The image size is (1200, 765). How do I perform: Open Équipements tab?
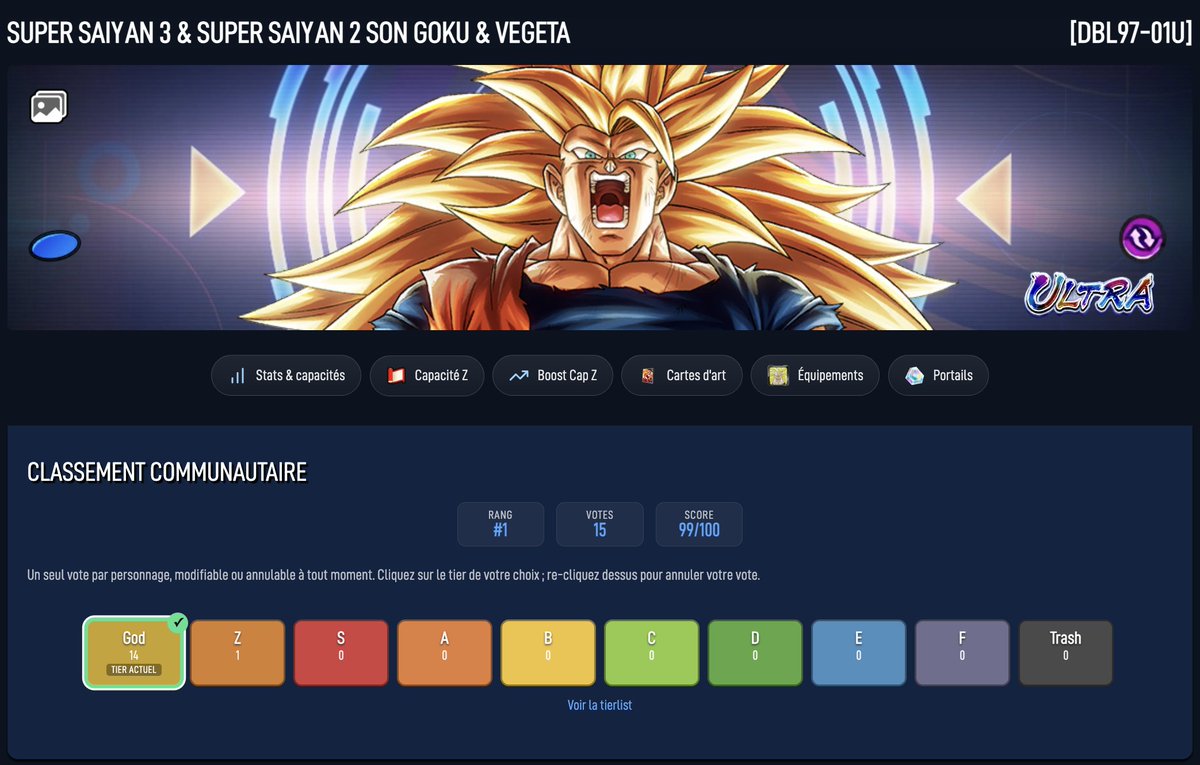click(815, 376)
